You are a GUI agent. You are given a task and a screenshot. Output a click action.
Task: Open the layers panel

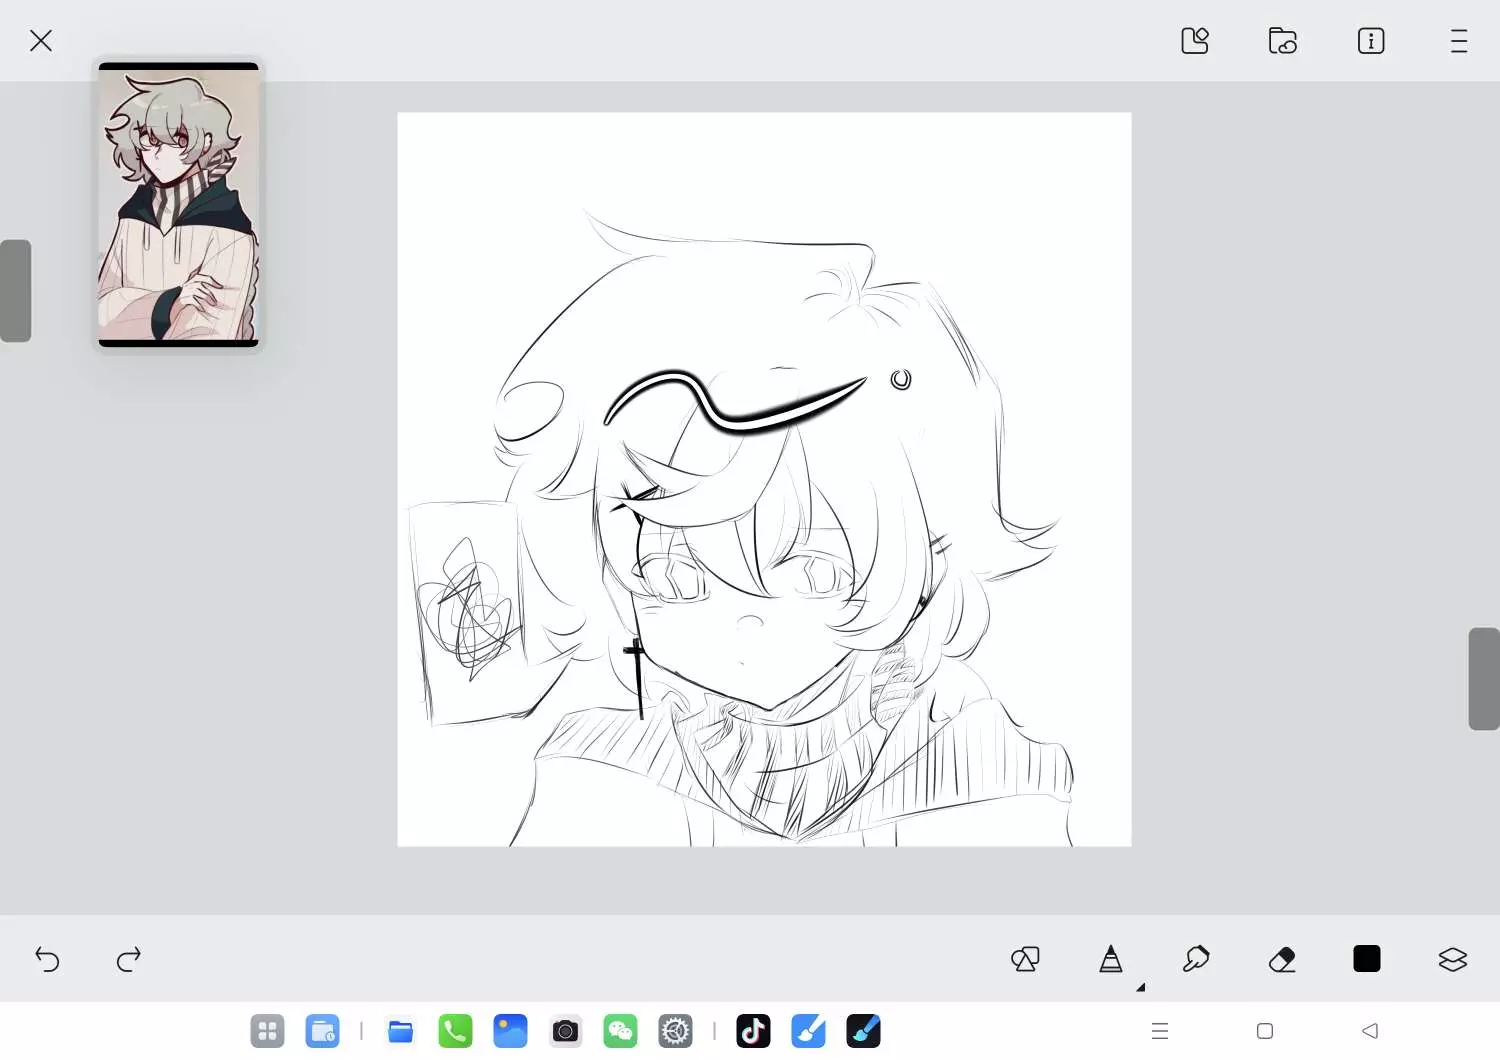[x=1453, y=960]
